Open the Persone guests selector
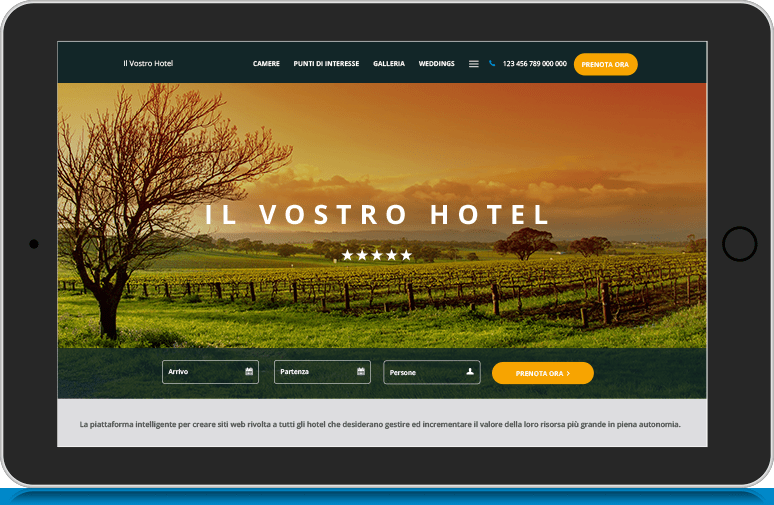 coord(432,372)
